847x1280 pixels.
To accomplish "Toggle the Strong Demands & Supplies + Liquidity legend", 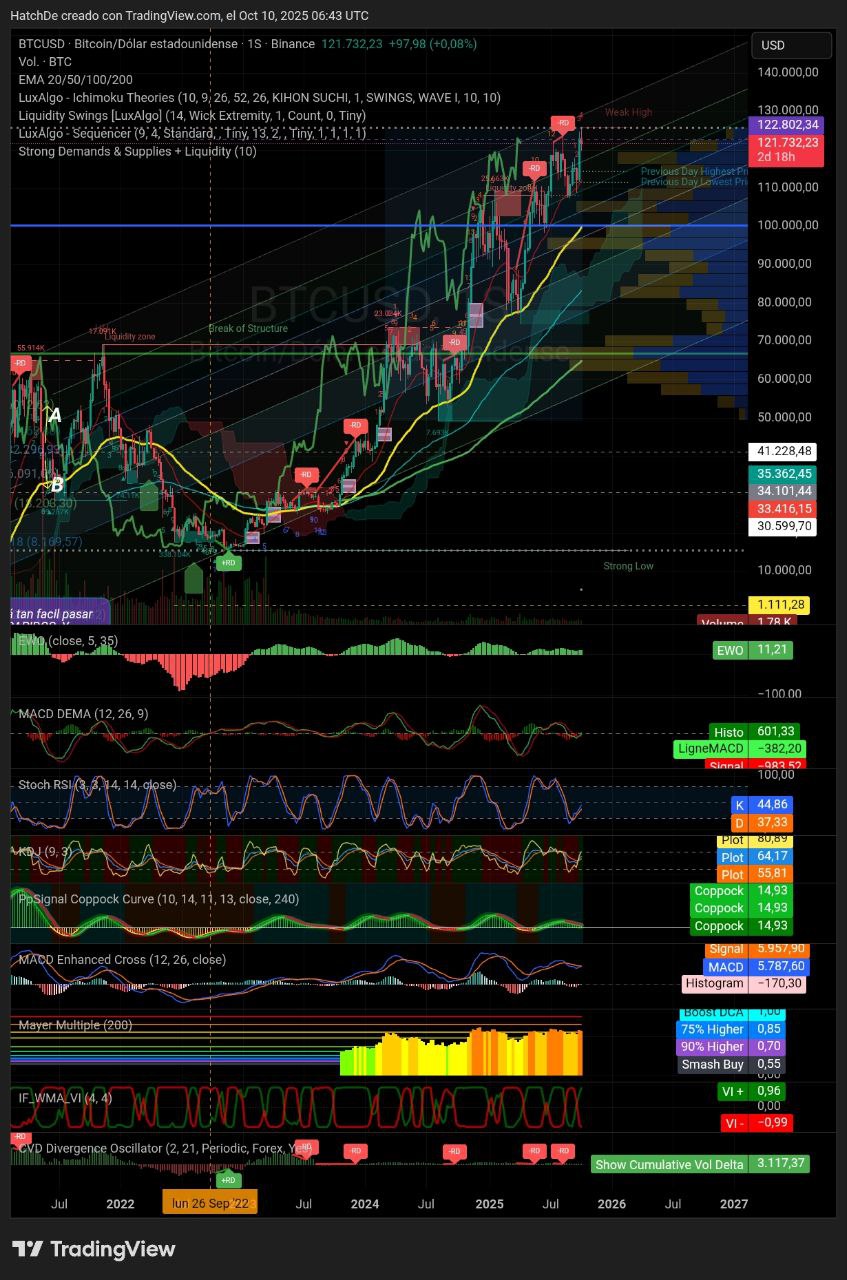I will (x=137, y=151).
